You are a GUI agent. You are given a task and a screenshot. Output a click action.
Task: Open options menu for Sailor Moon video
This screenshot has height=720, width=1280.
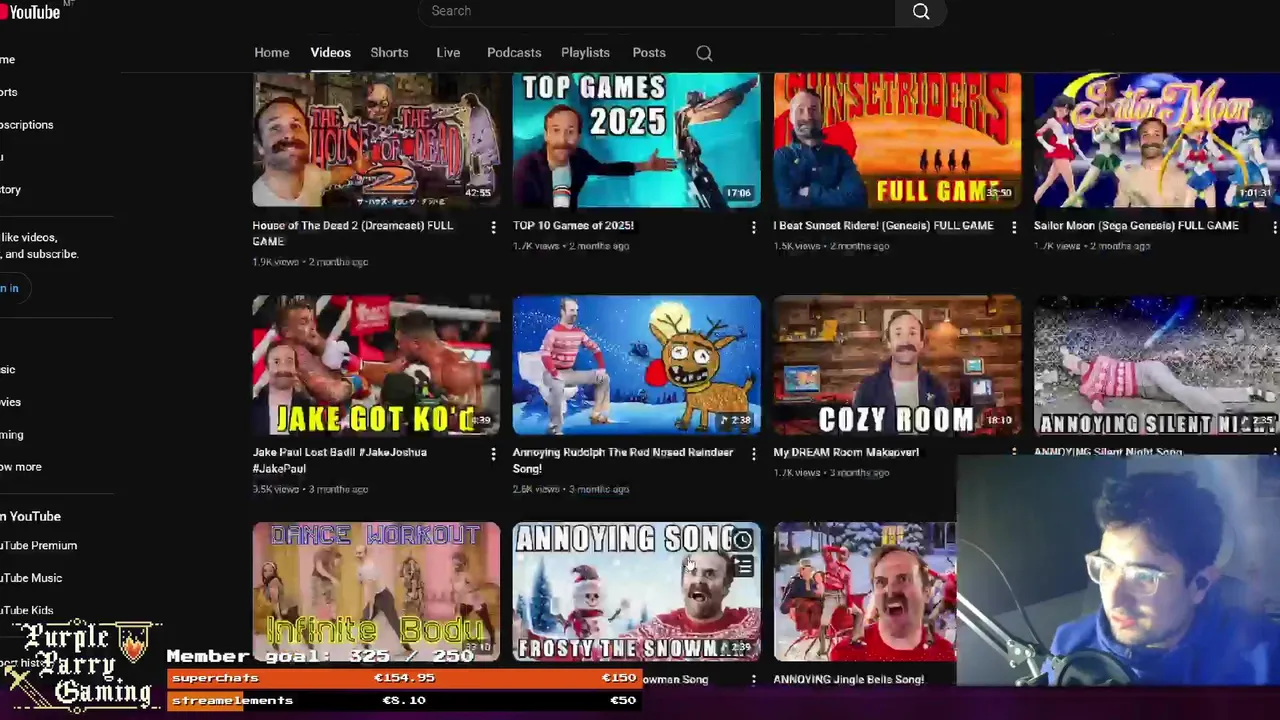[1274, 228]
